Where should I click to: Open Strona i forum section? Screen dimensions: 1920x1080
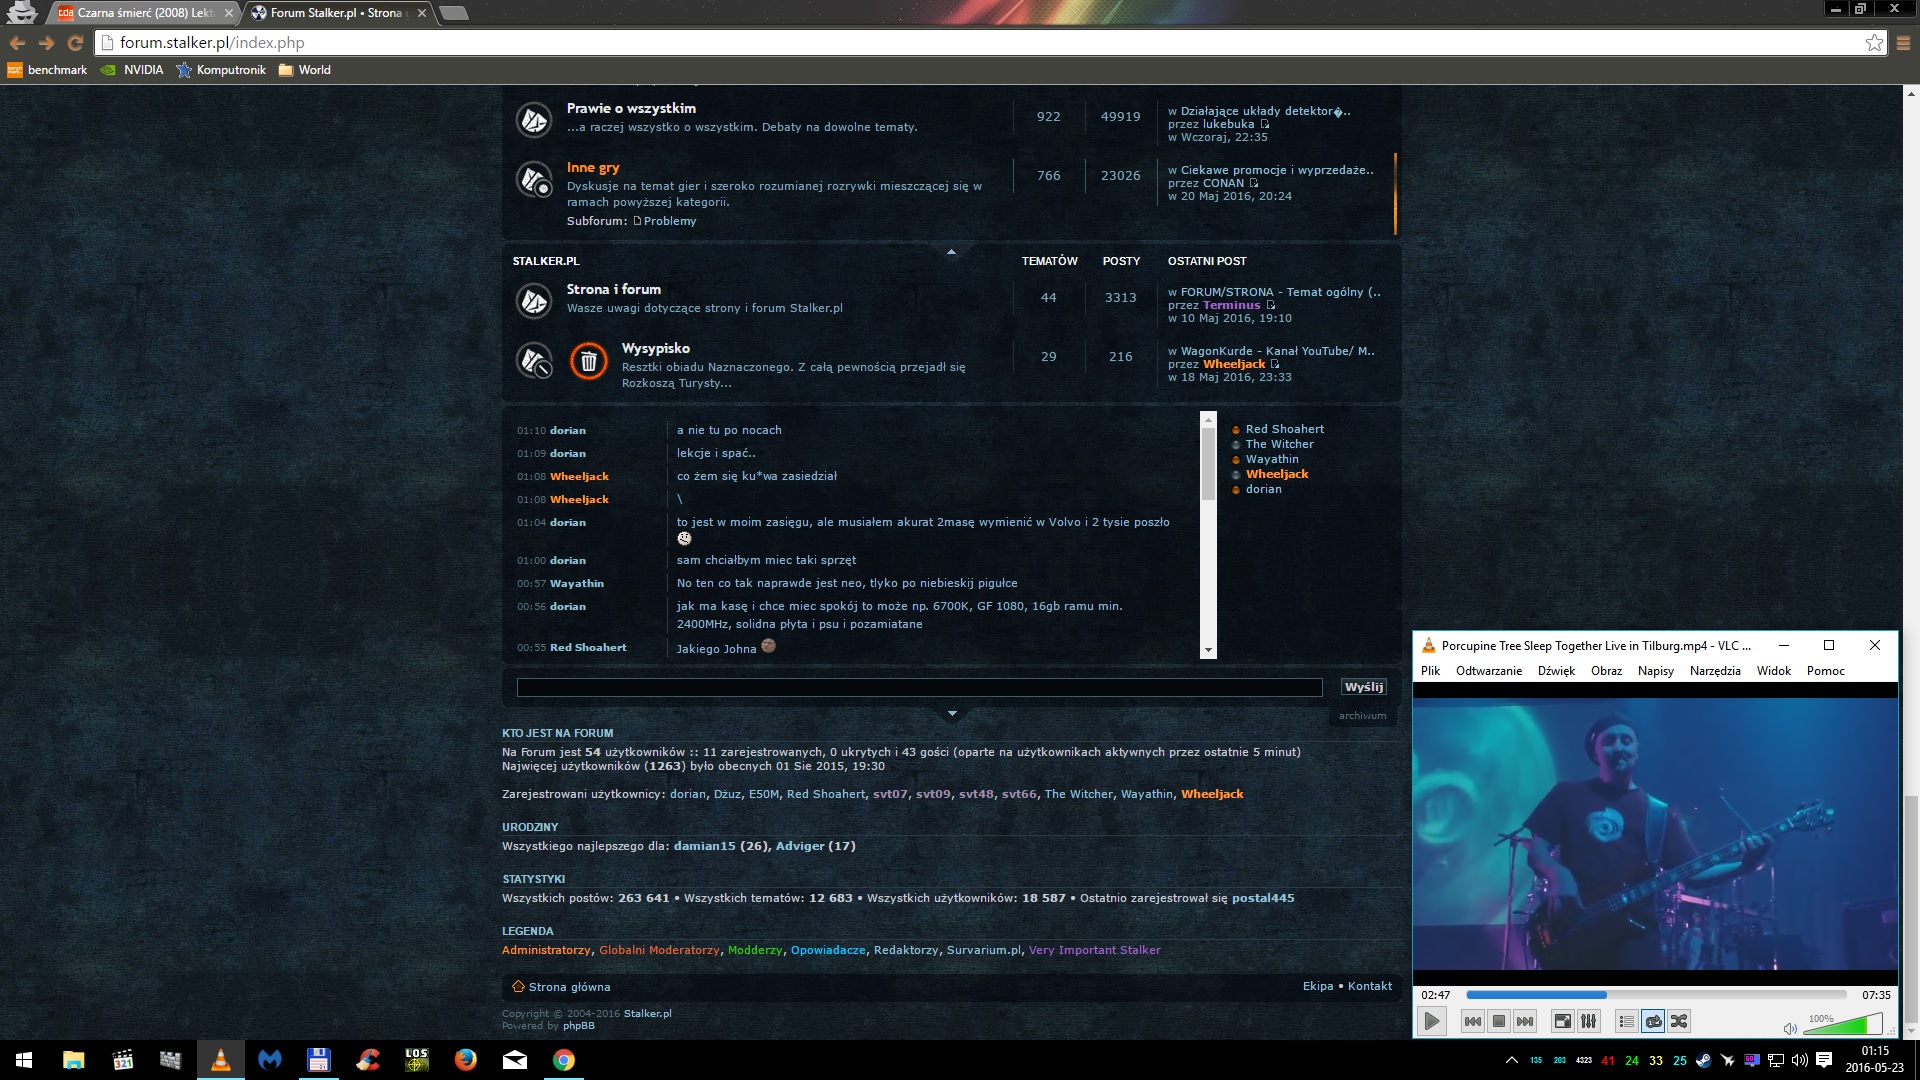pyautogui.click(x=613, y=289)
